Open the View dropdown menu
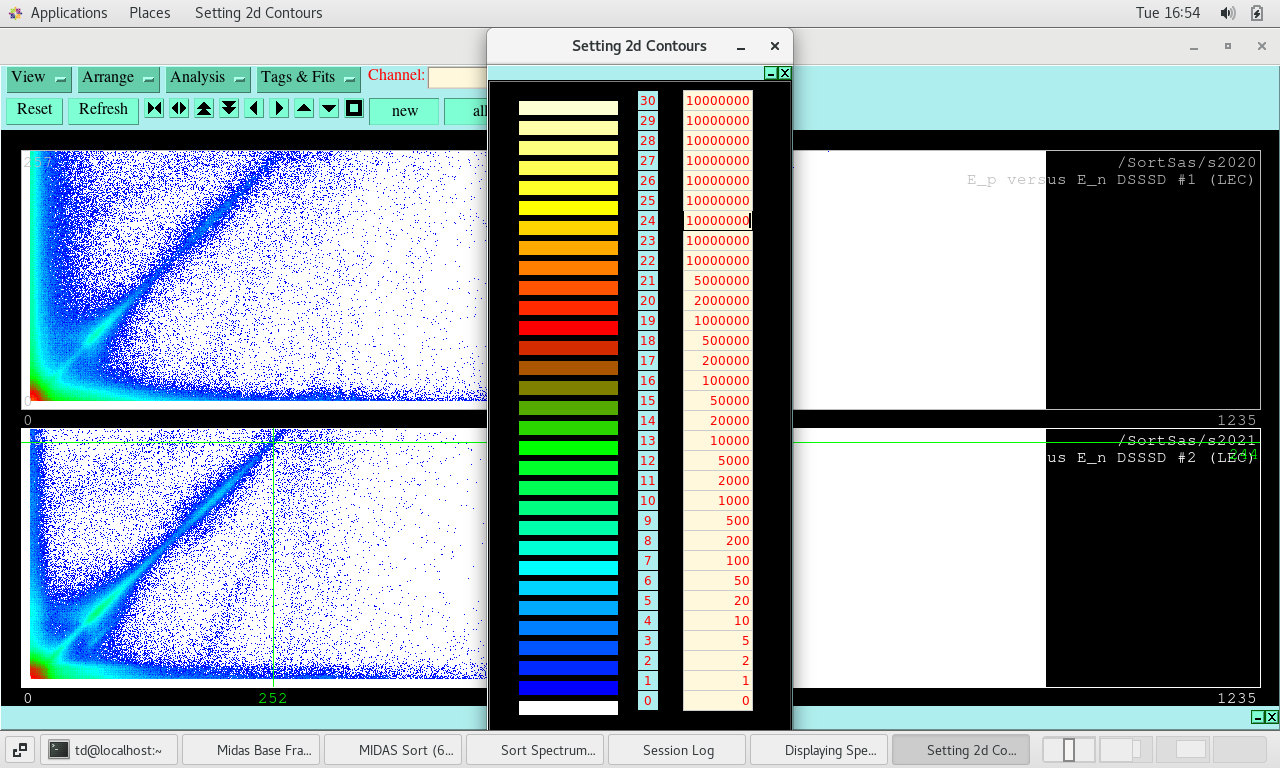The image size is (1280, 768). pos(39,78)
